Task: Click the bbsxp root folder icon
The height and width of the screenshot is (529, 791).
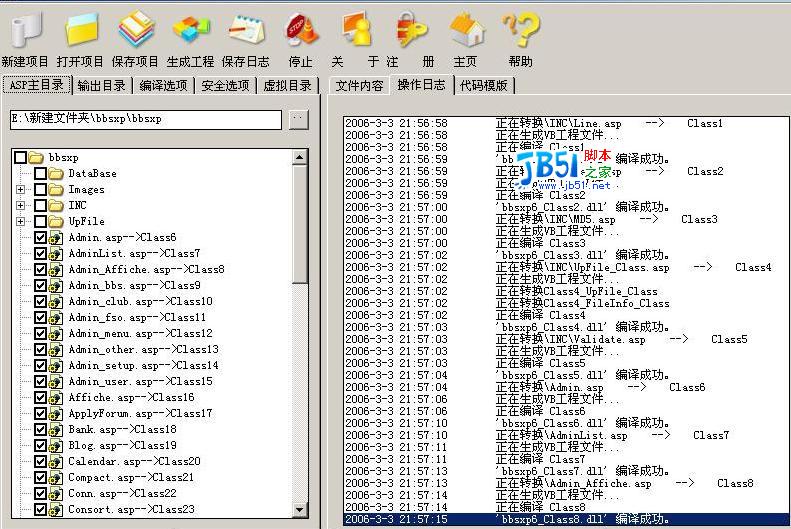Action: click(x=36, y=157)
